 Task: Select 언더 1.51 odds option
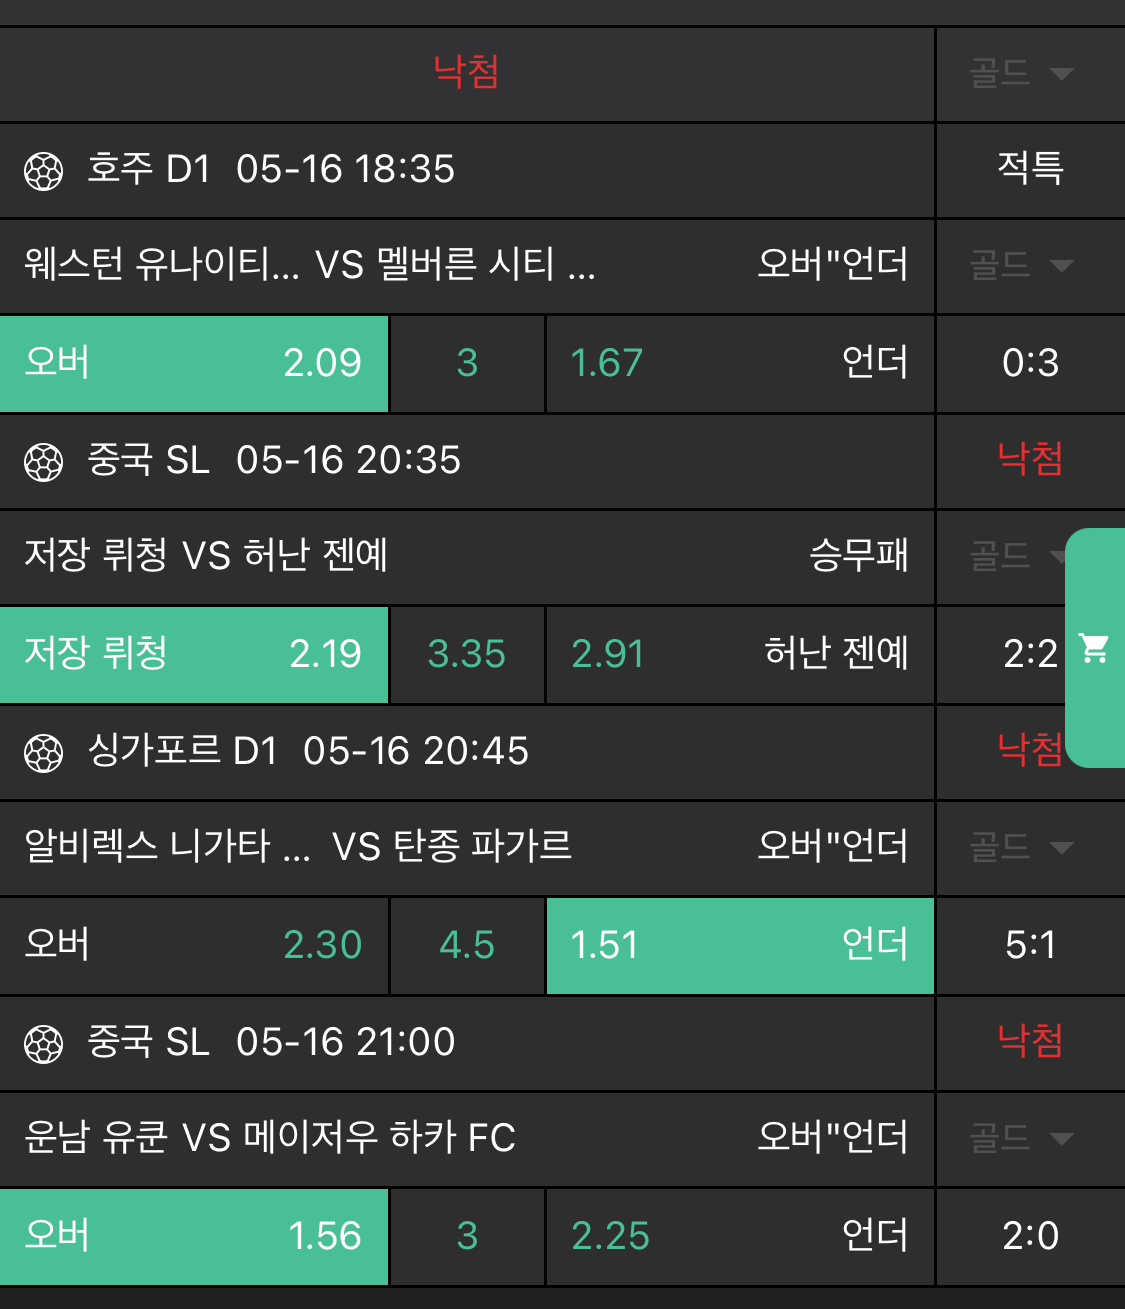(740, 945)
